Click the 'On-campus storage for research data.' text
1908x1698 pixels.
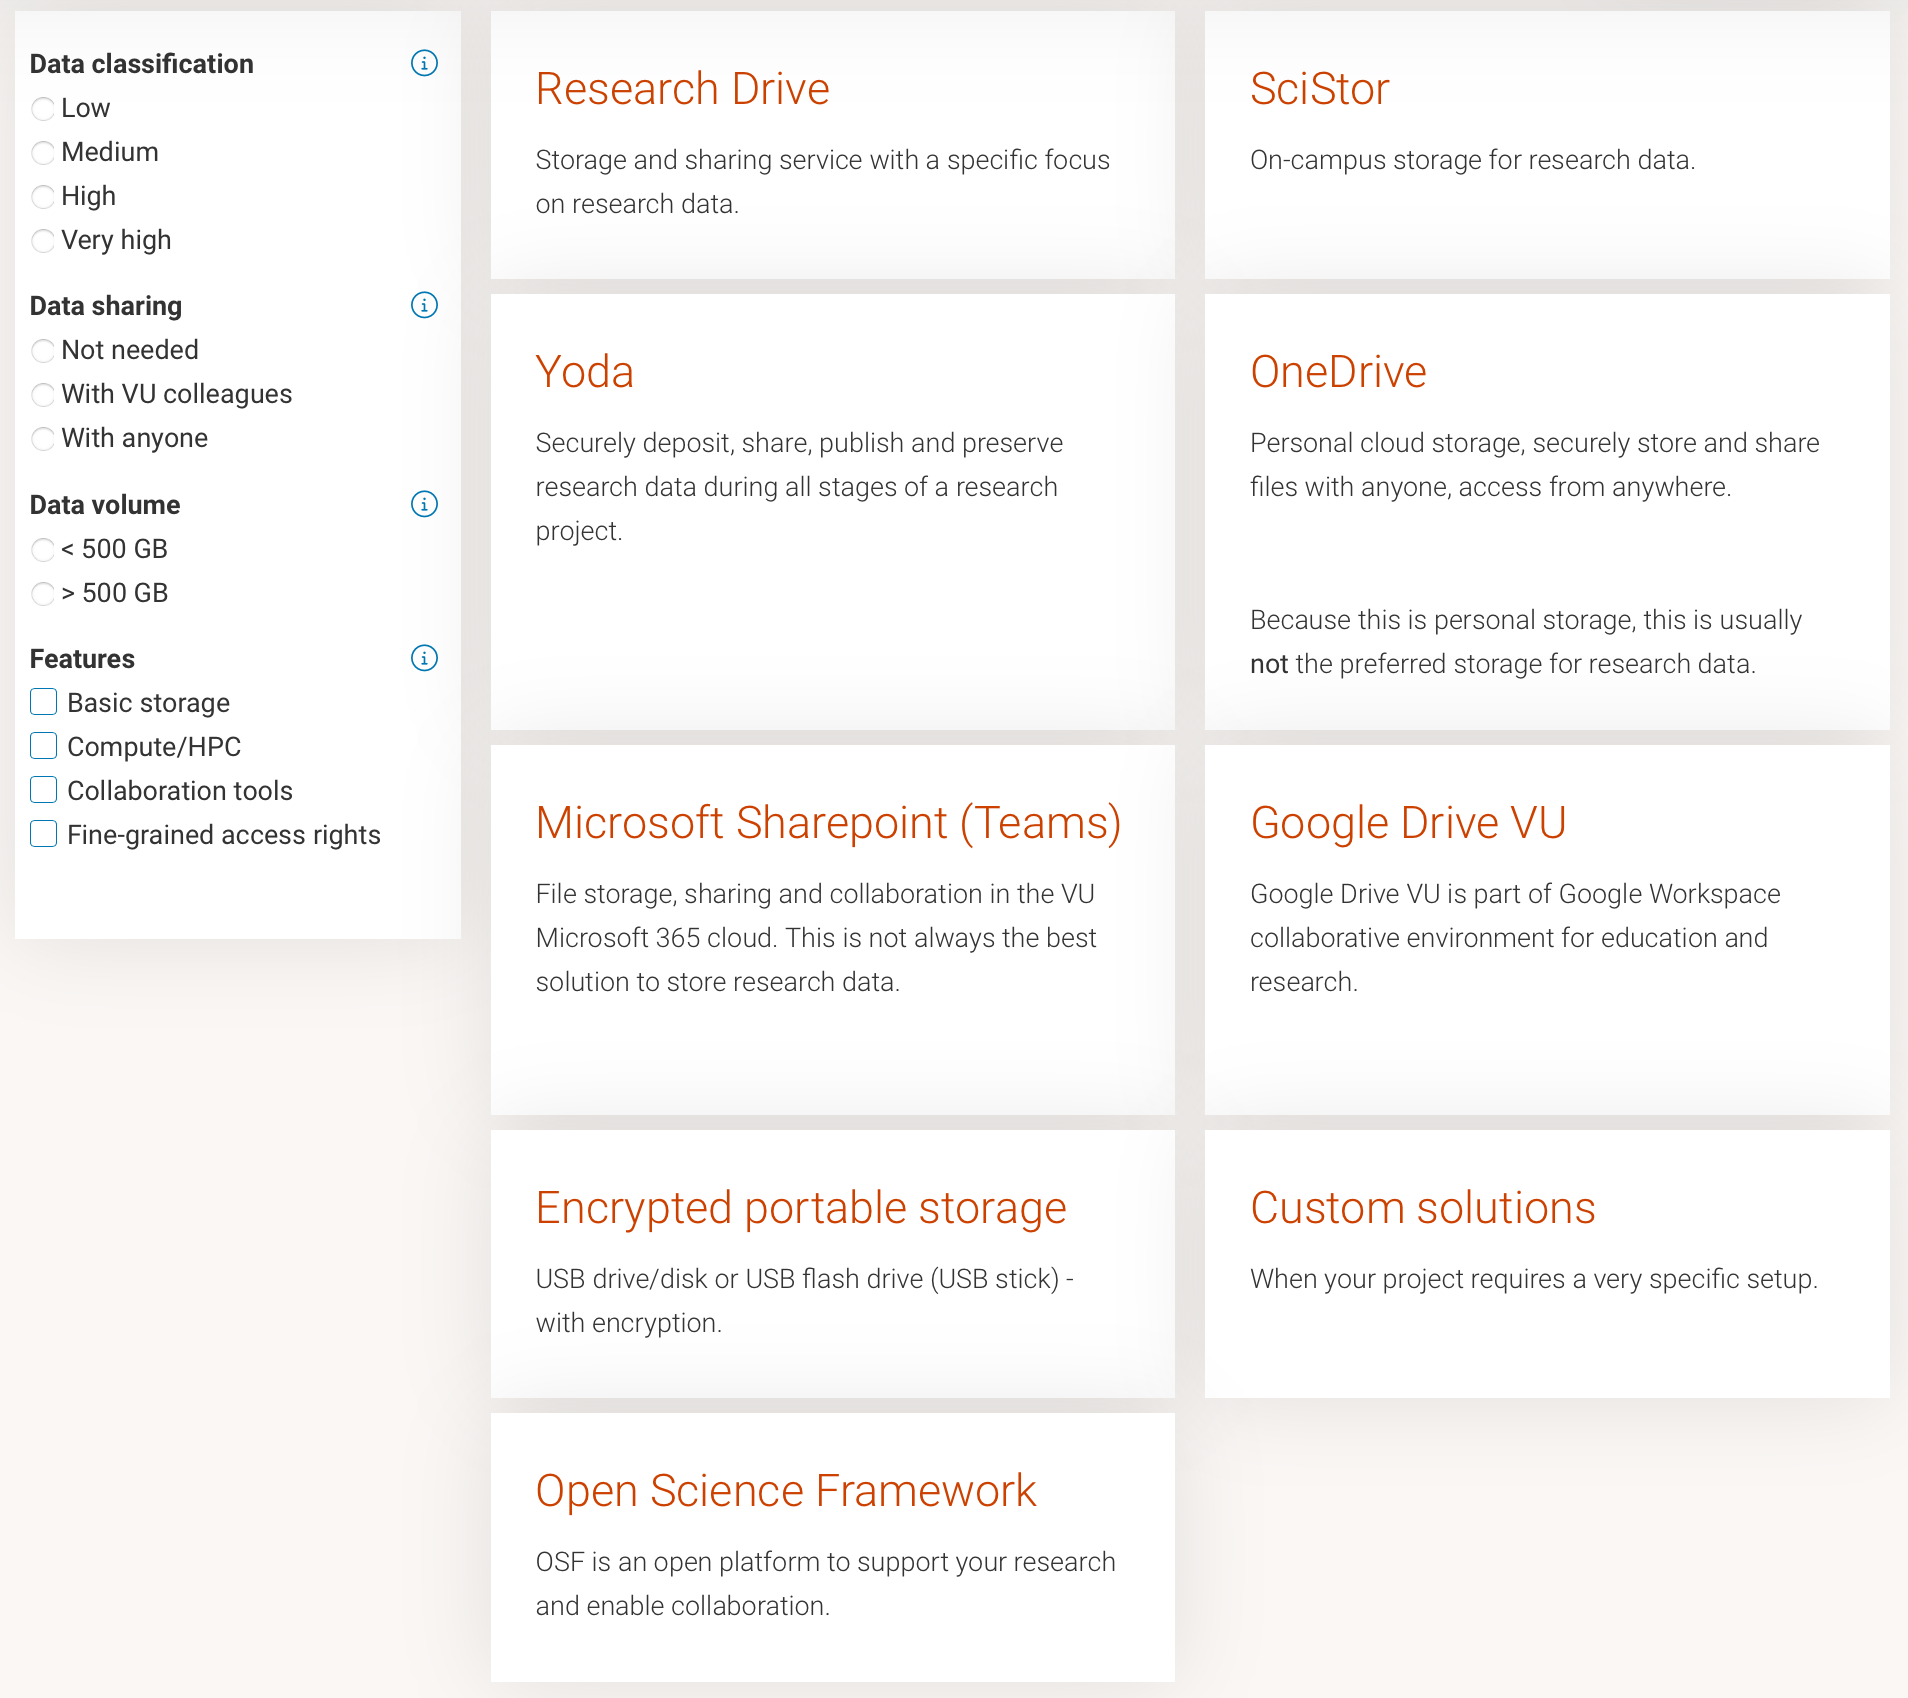(1472, 160)
